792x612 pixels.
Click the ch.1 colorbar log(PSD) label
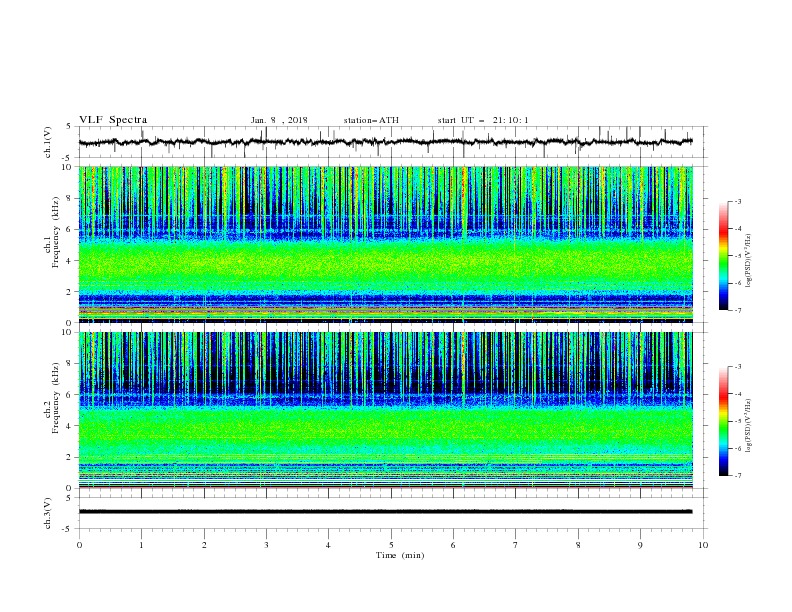tap(749, 261)
